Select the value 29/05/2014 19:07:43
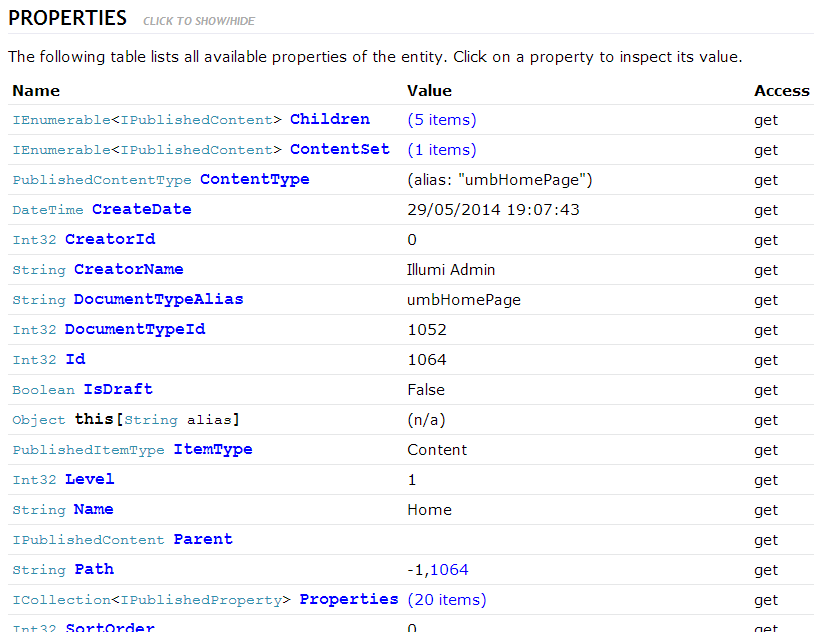This screenshot has width=822, height=632. click(493, 210)
